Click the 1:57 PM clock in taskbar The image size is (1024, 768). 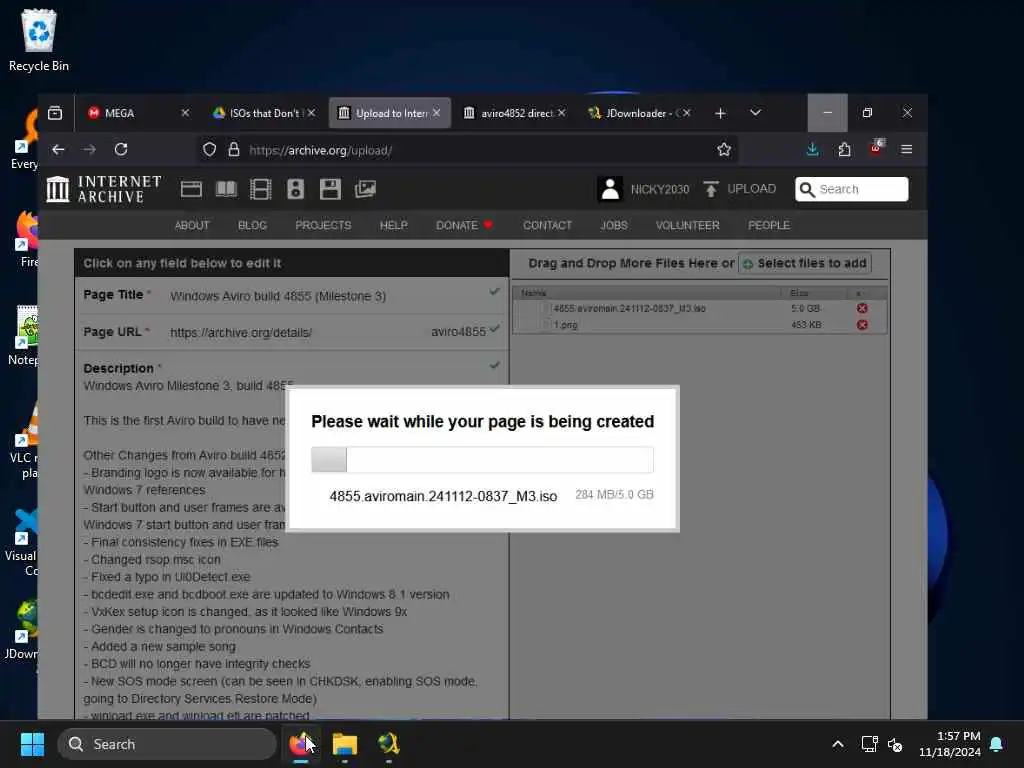point(959,736)
